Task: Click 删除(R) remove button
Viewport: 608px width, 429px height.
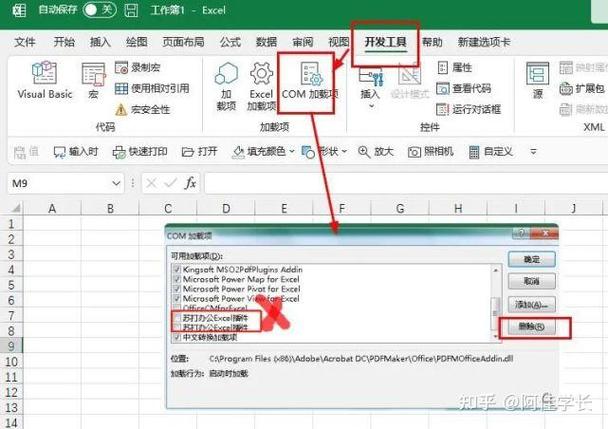Action: pos(531,327)
